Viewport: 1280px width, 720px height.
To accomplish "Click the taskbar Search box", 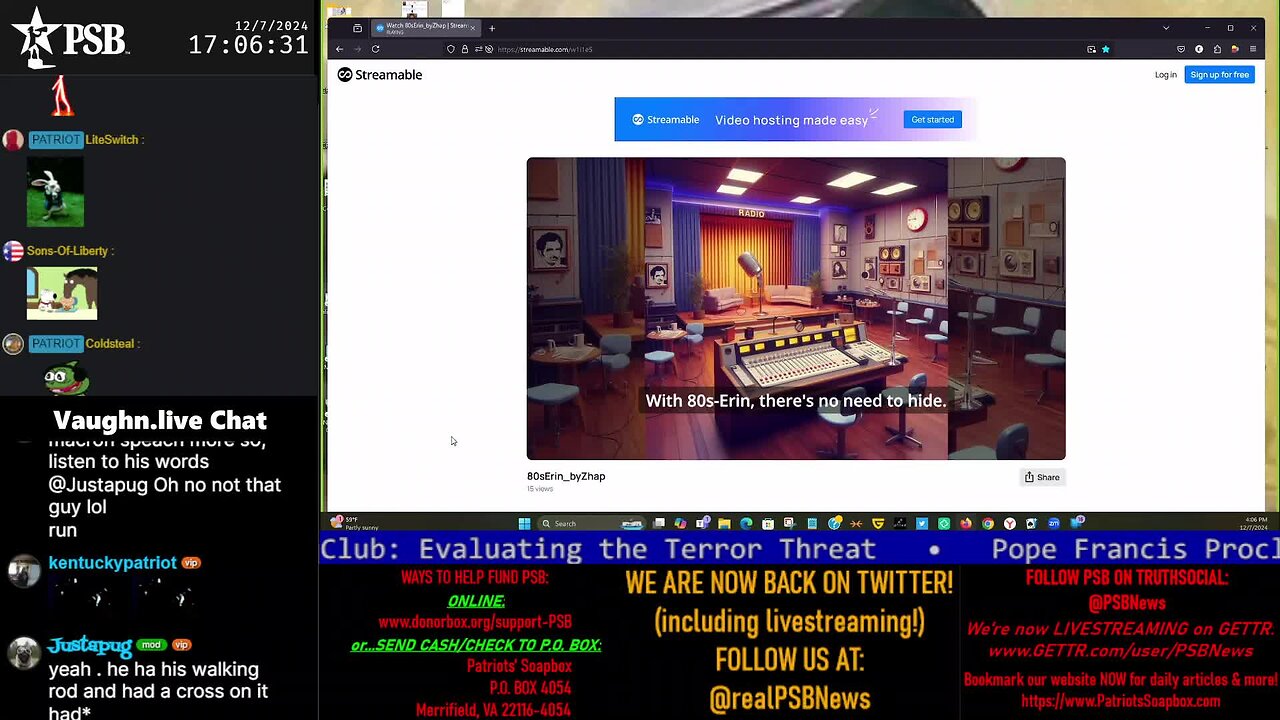I will 592,523.
